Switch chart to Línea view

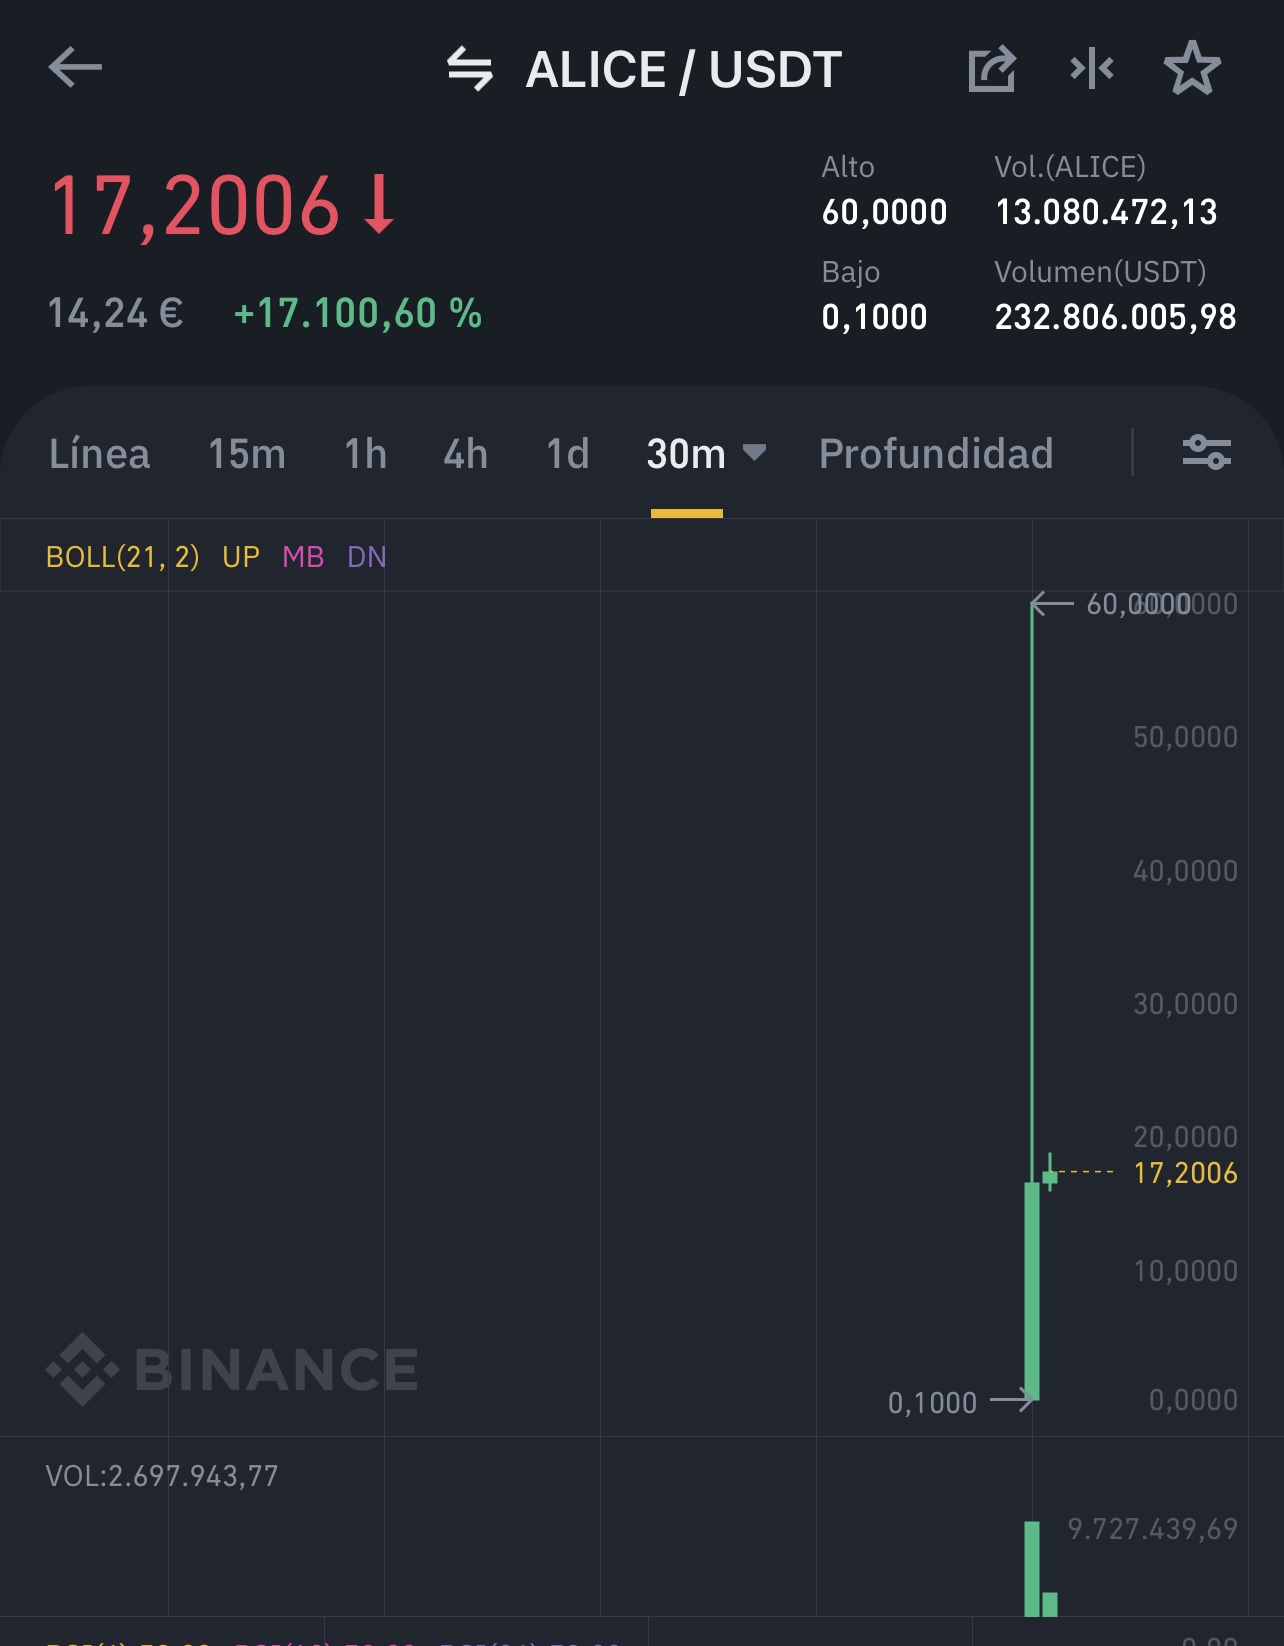point(99,454)
